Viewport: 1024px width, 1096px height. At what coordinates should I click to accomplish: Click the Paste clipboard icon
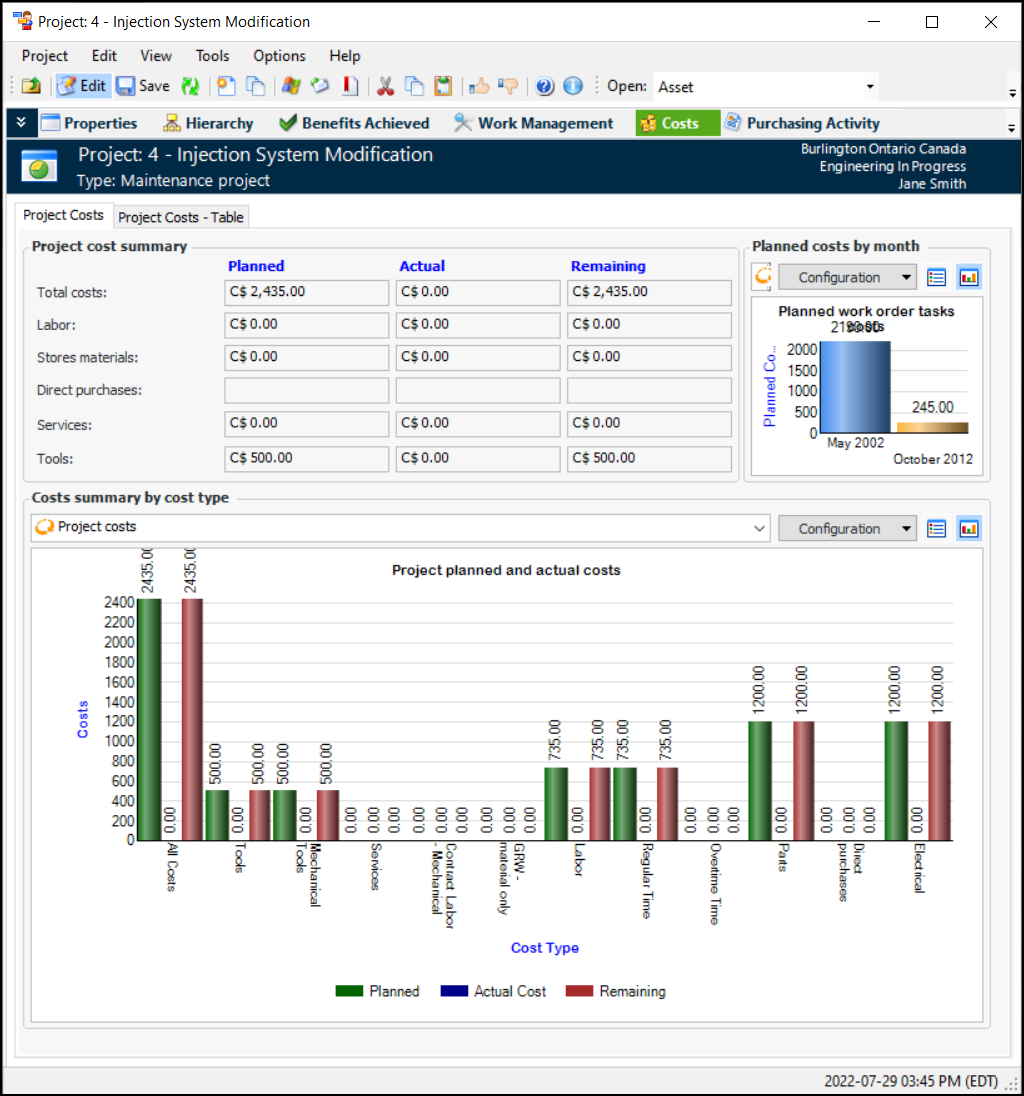click(443, 86)
